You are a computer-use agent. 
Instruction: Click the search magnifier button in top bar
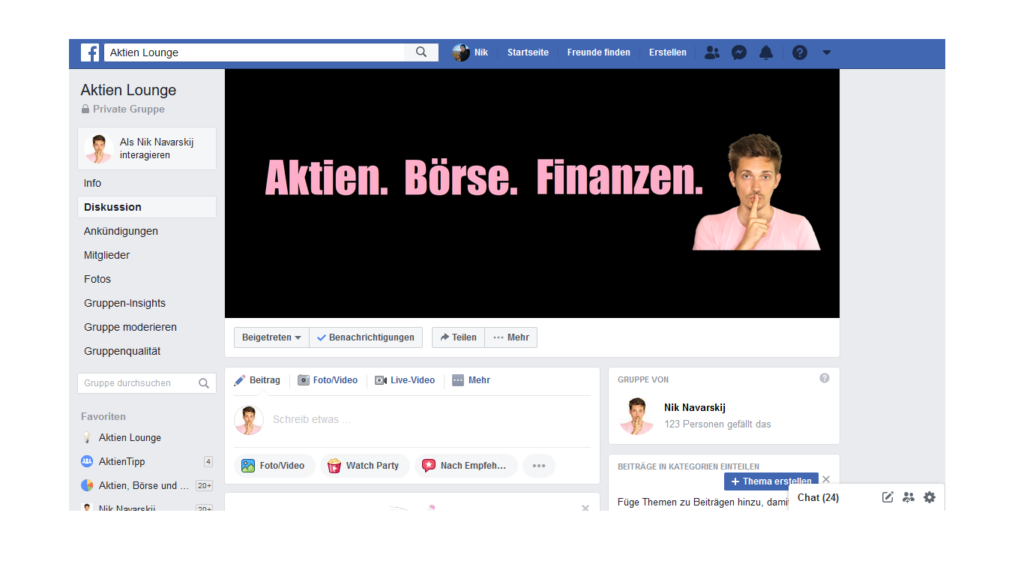tap(421, 52)
